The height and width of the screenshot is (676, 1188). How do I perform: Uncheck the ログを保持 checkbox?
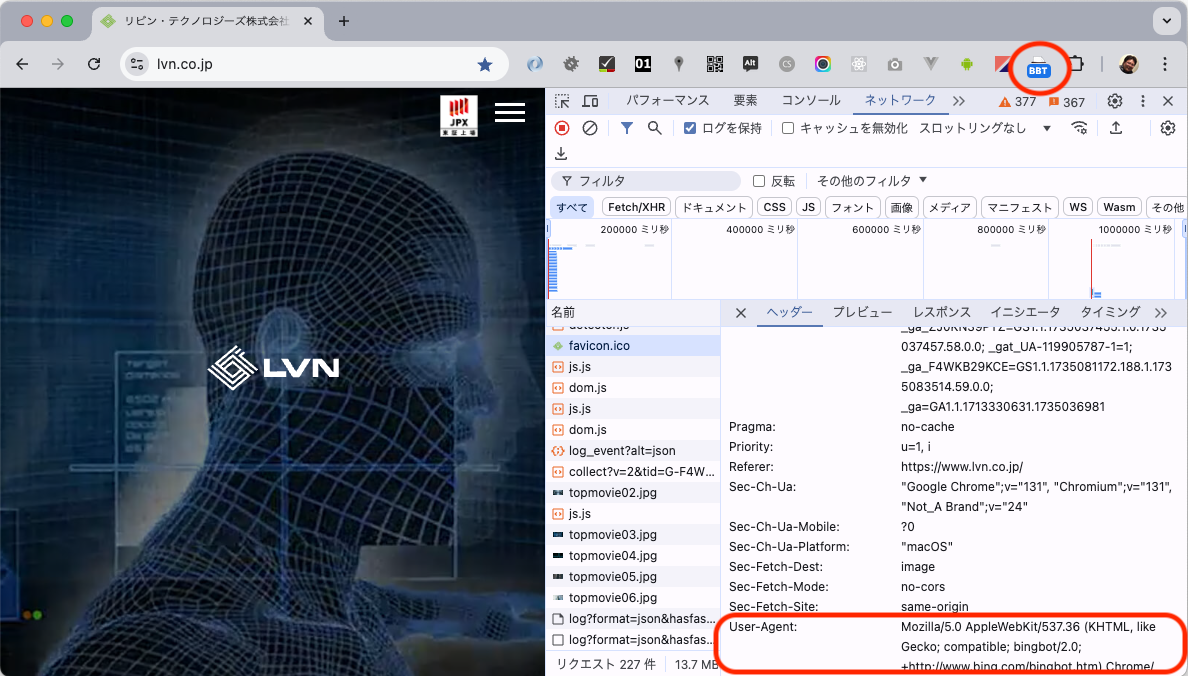(x=690, y=128)
